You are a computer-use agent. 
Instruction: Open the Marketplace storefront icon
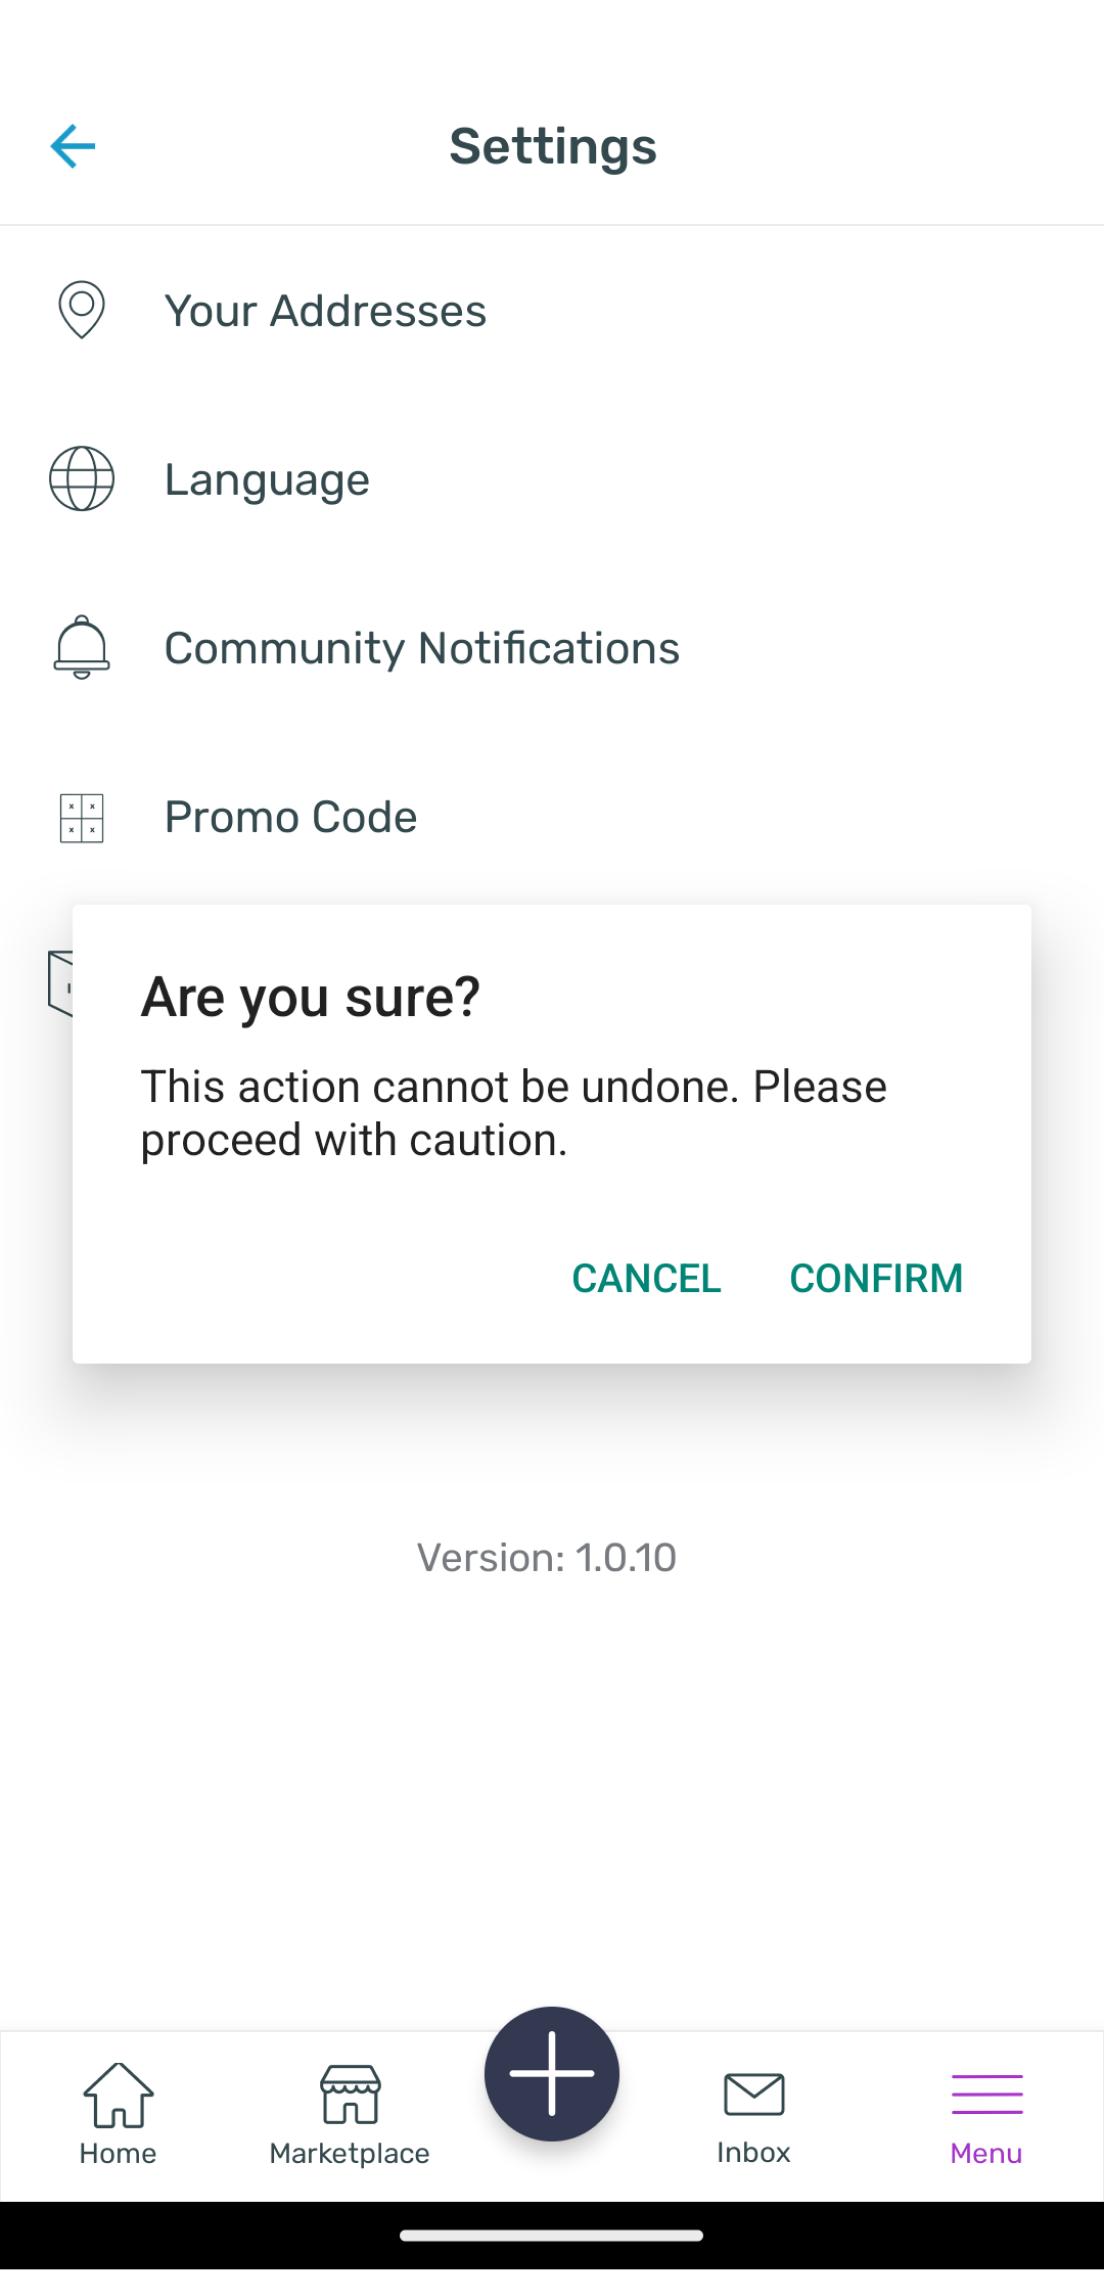(x=350, y=2095)
